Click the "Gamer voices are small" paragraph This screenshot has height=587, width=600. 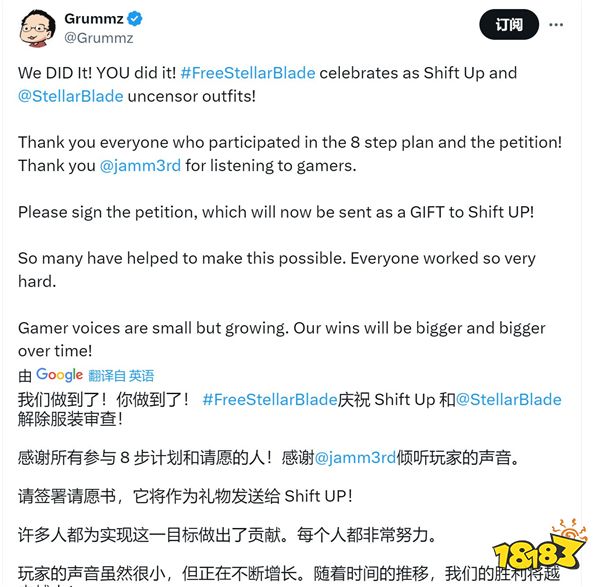(282, 339)
